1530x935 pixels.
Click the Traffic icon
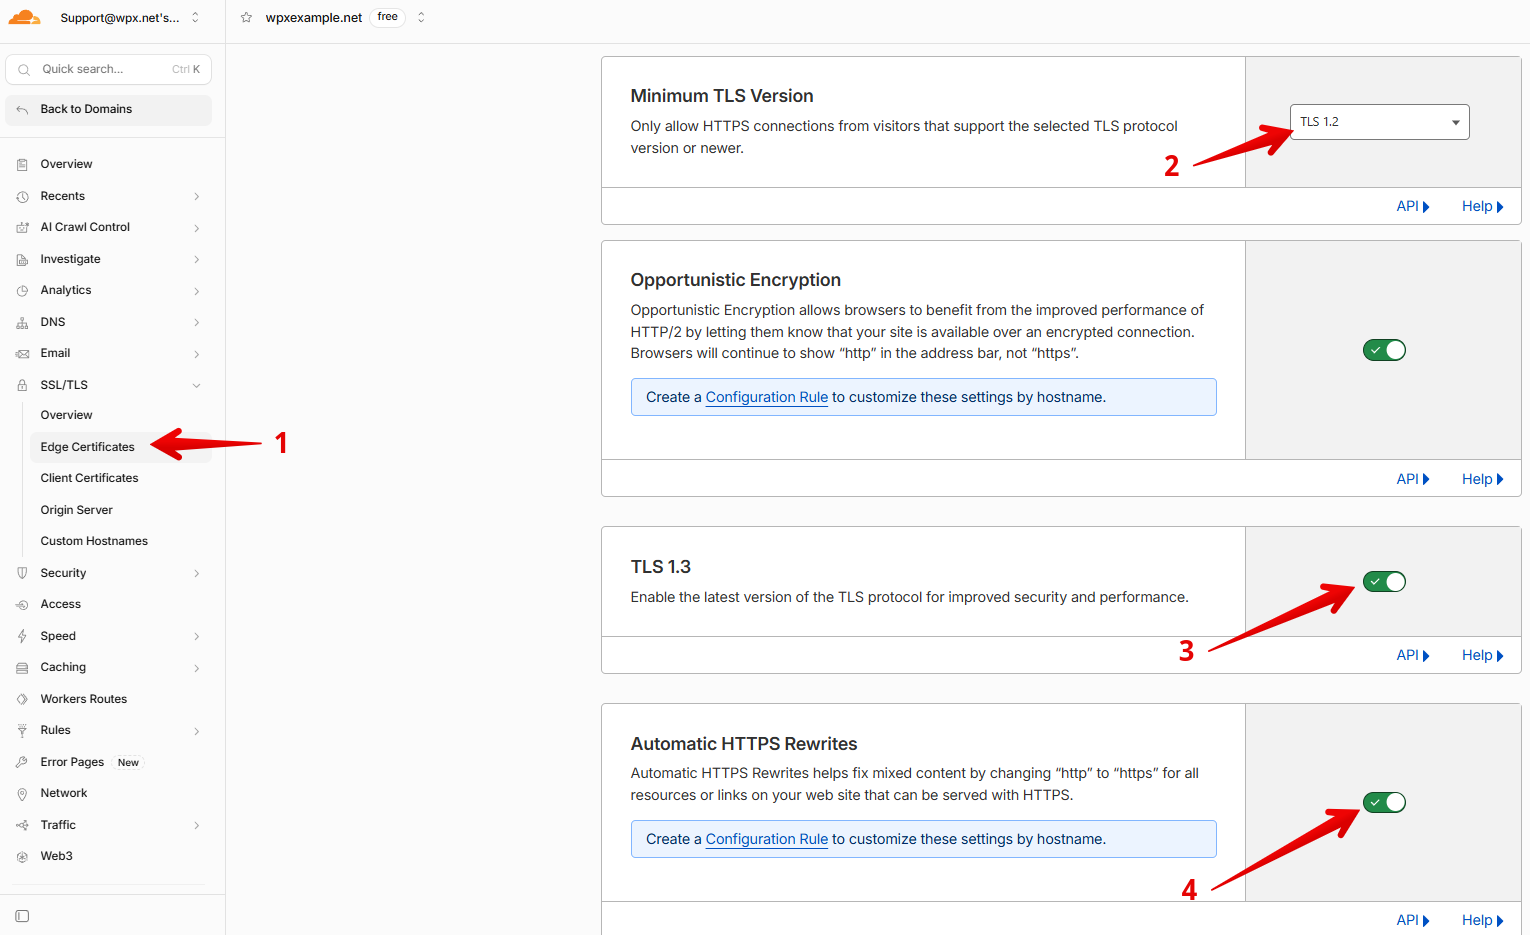[x=22, y=825]
